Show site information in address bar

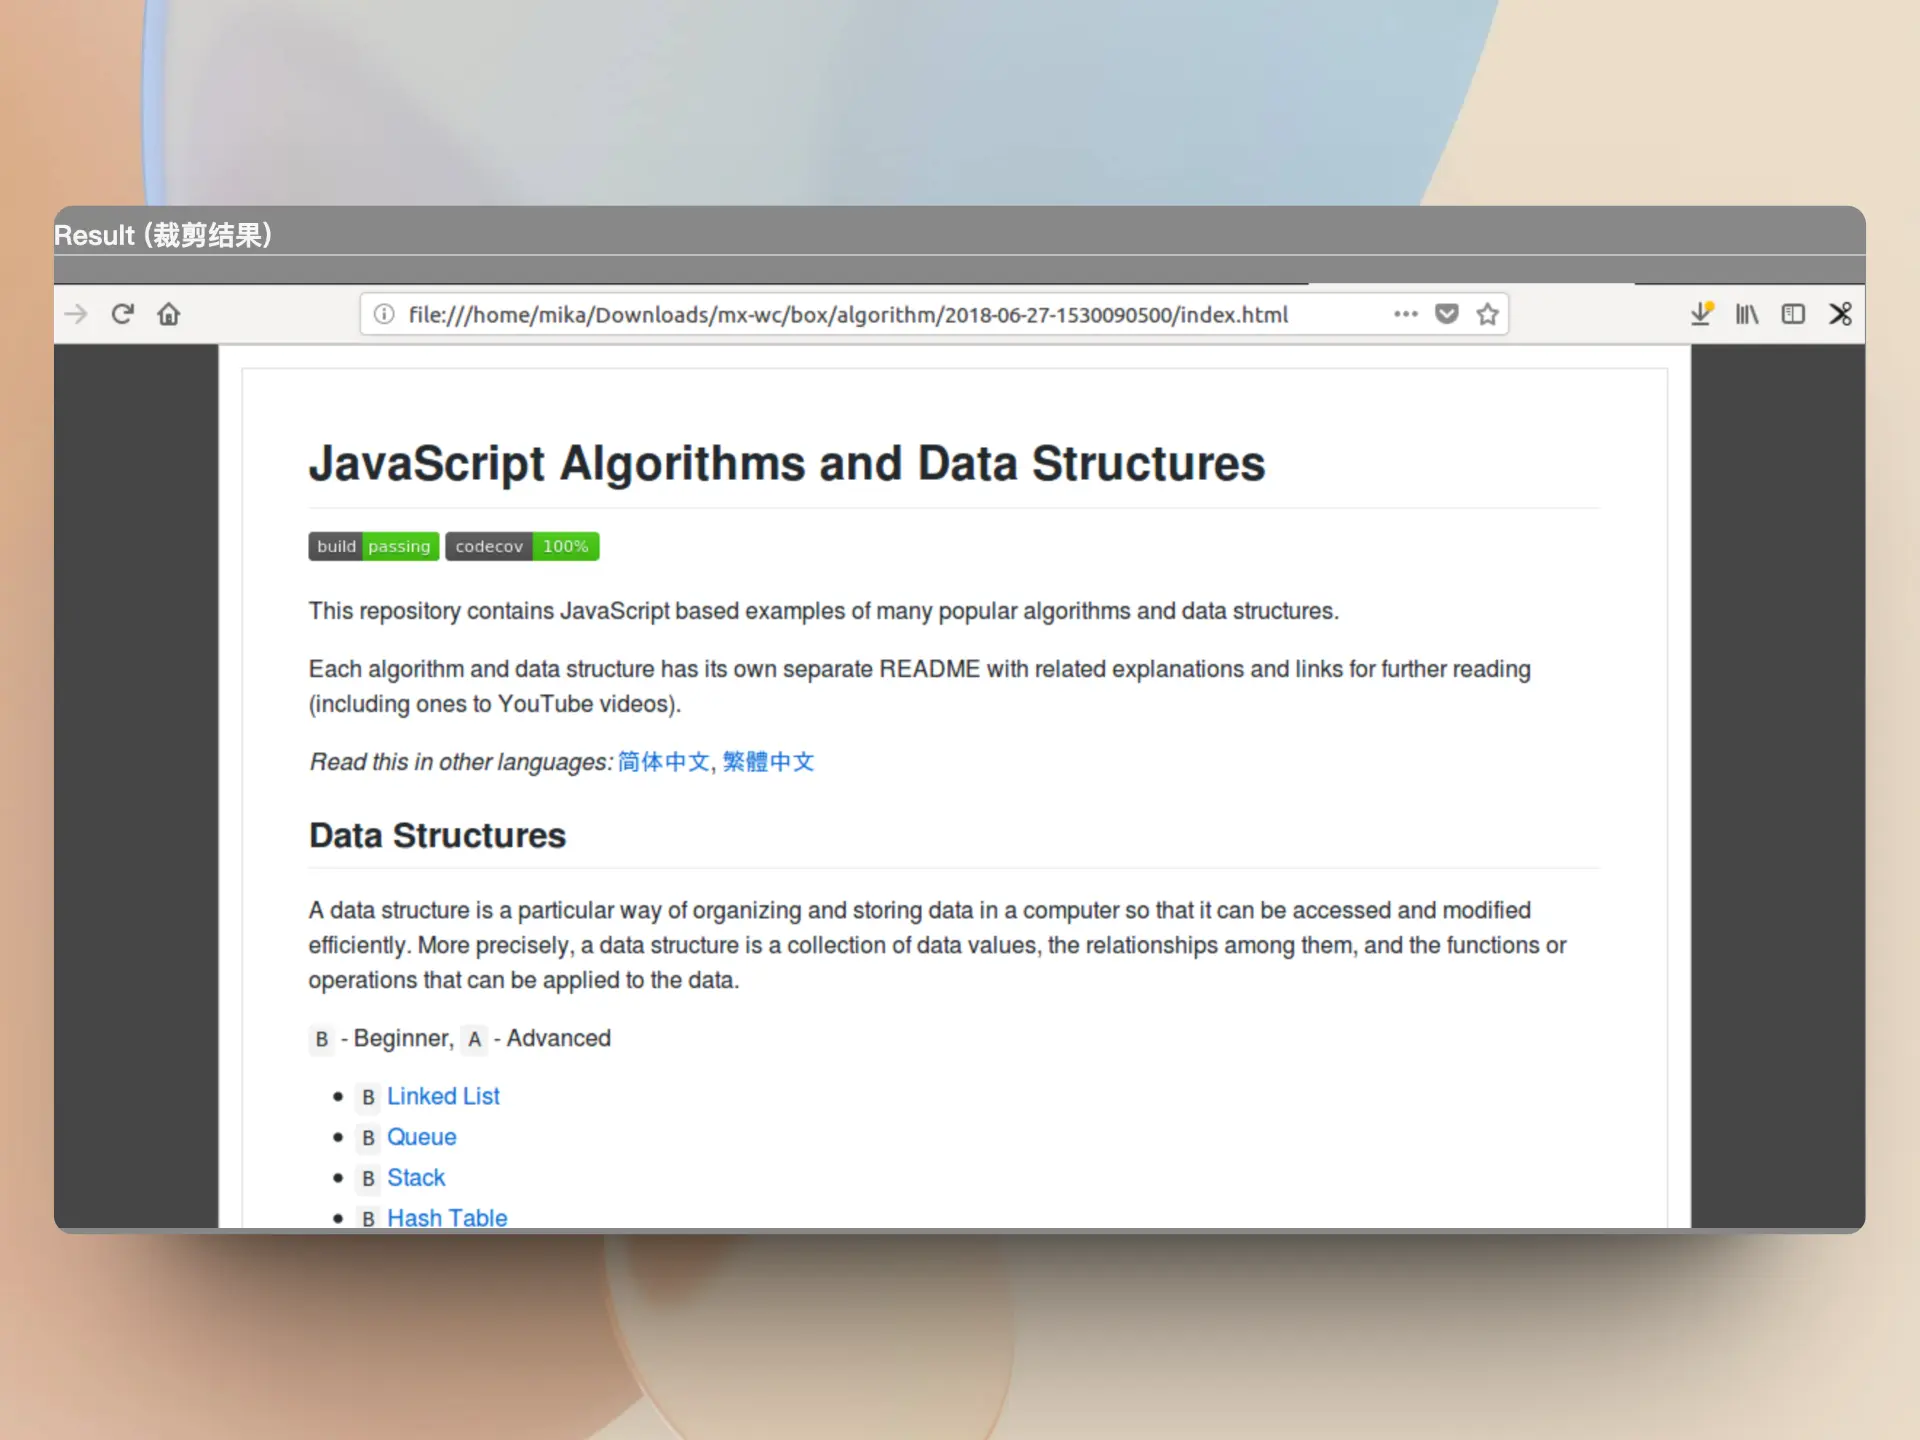(x=384, y=314)
